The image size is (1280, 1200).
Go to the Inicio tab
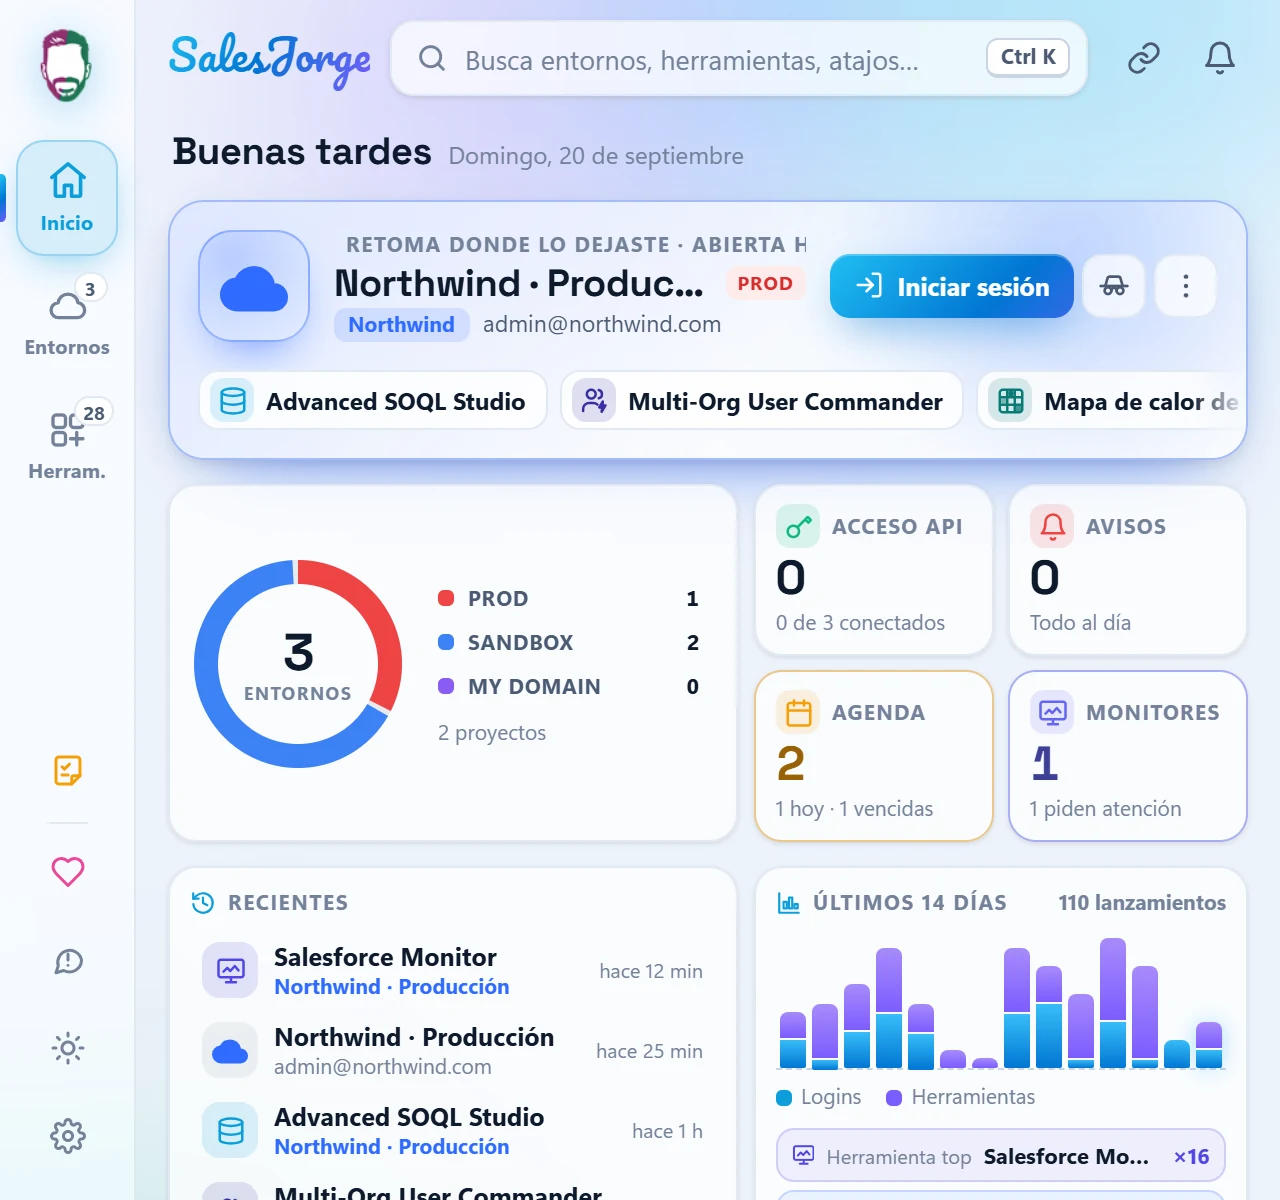tap(67, 198)
